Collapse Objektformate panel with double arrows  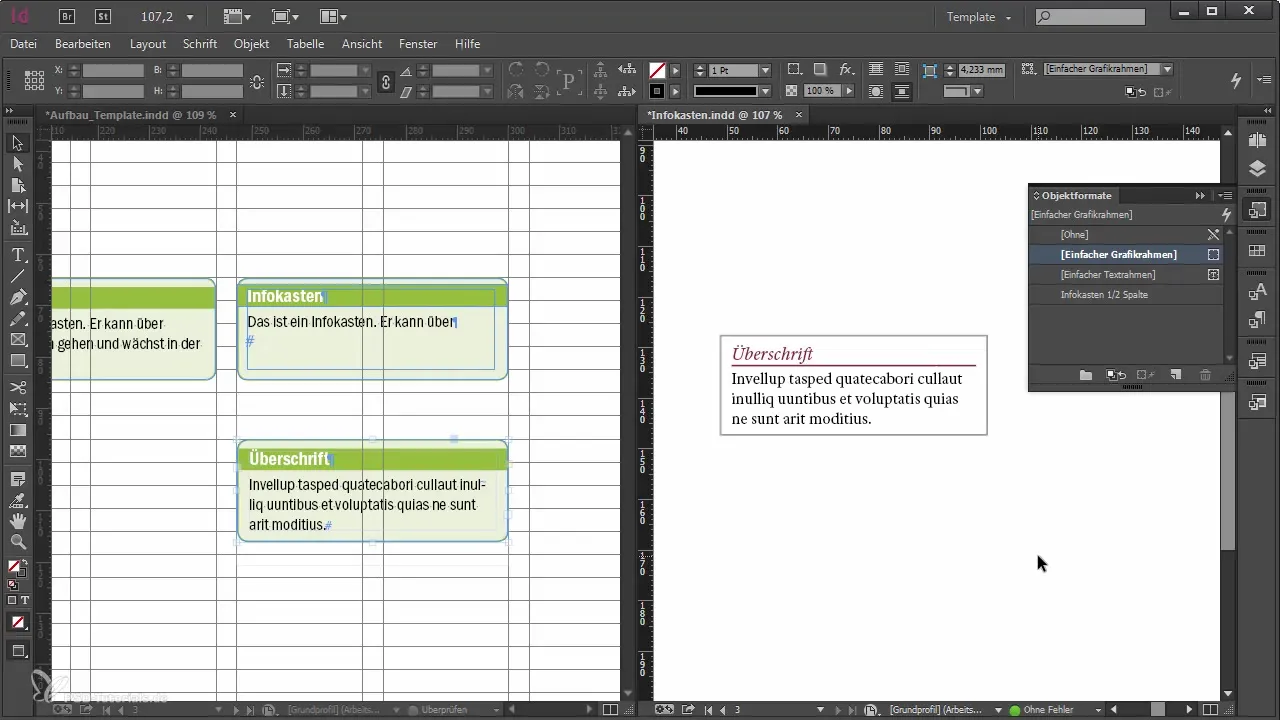(1200, 196)
